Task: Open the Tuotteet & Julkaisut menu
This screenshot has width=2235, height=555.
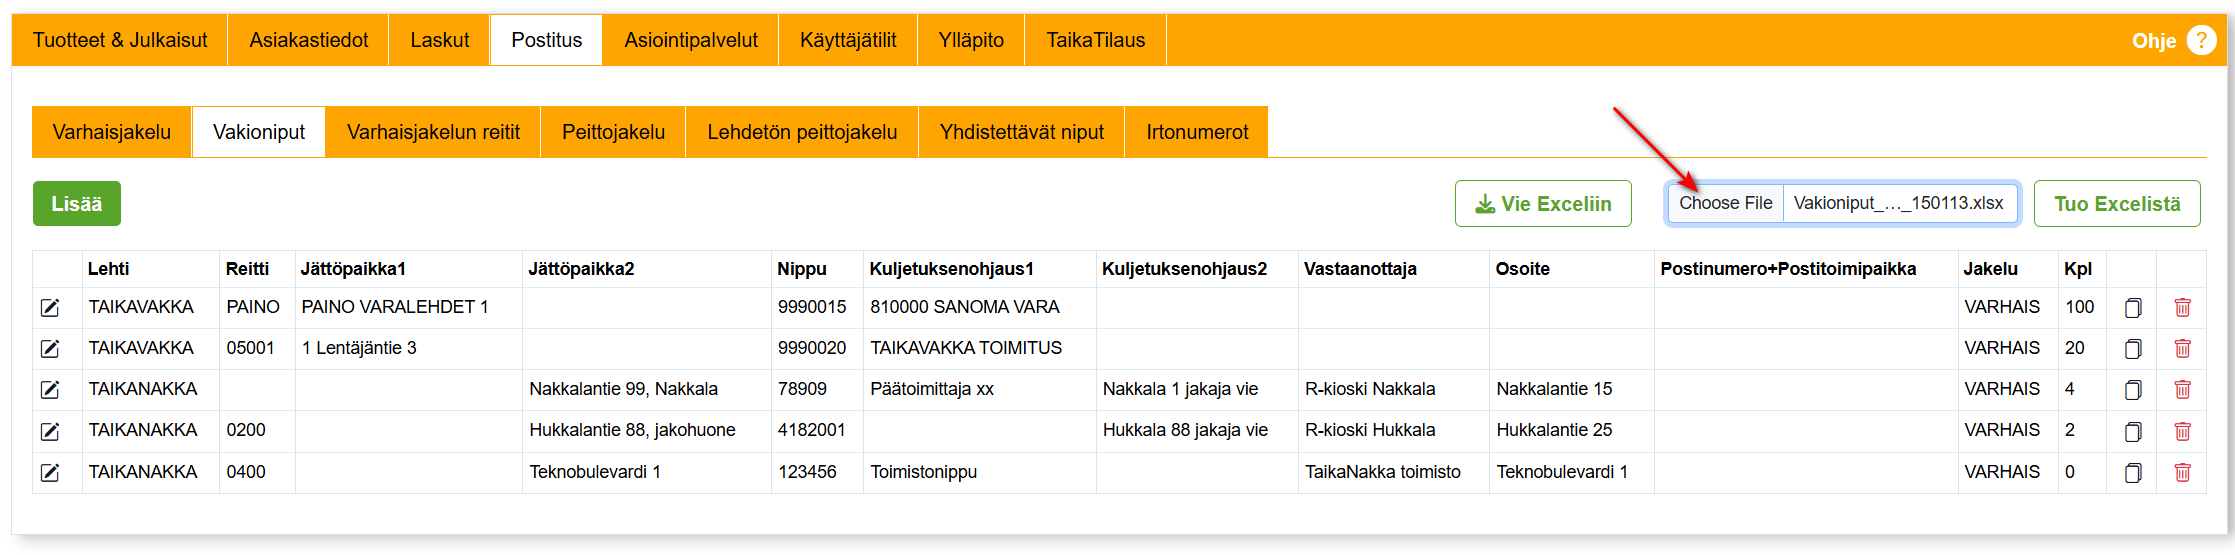Action: [x=120, y=40]
